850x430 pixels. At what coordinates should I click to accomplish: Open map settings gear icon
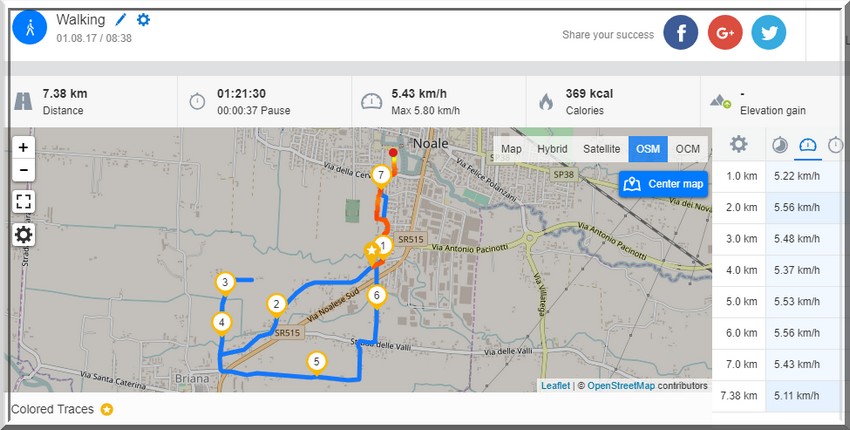[x=23, y=235]
